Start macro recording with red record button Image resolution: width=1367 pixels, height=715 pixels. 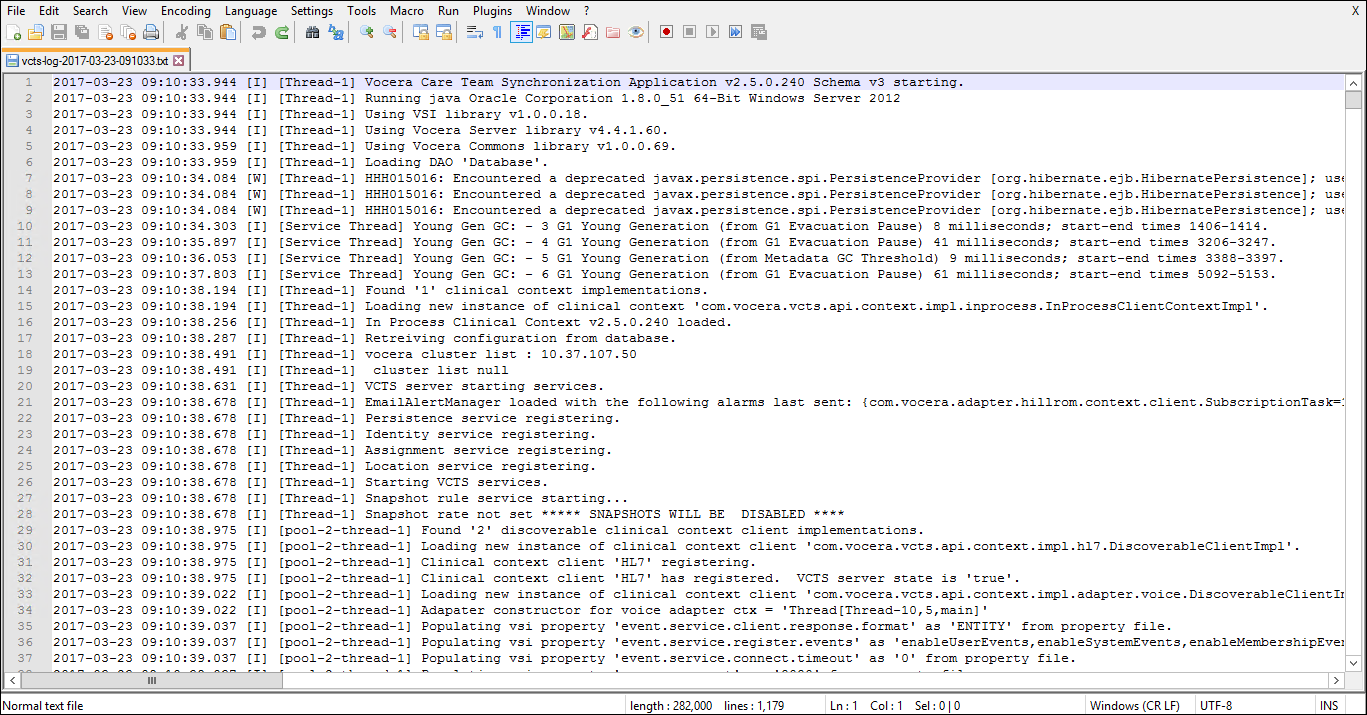pyautogui.click(x=666, y=32)
